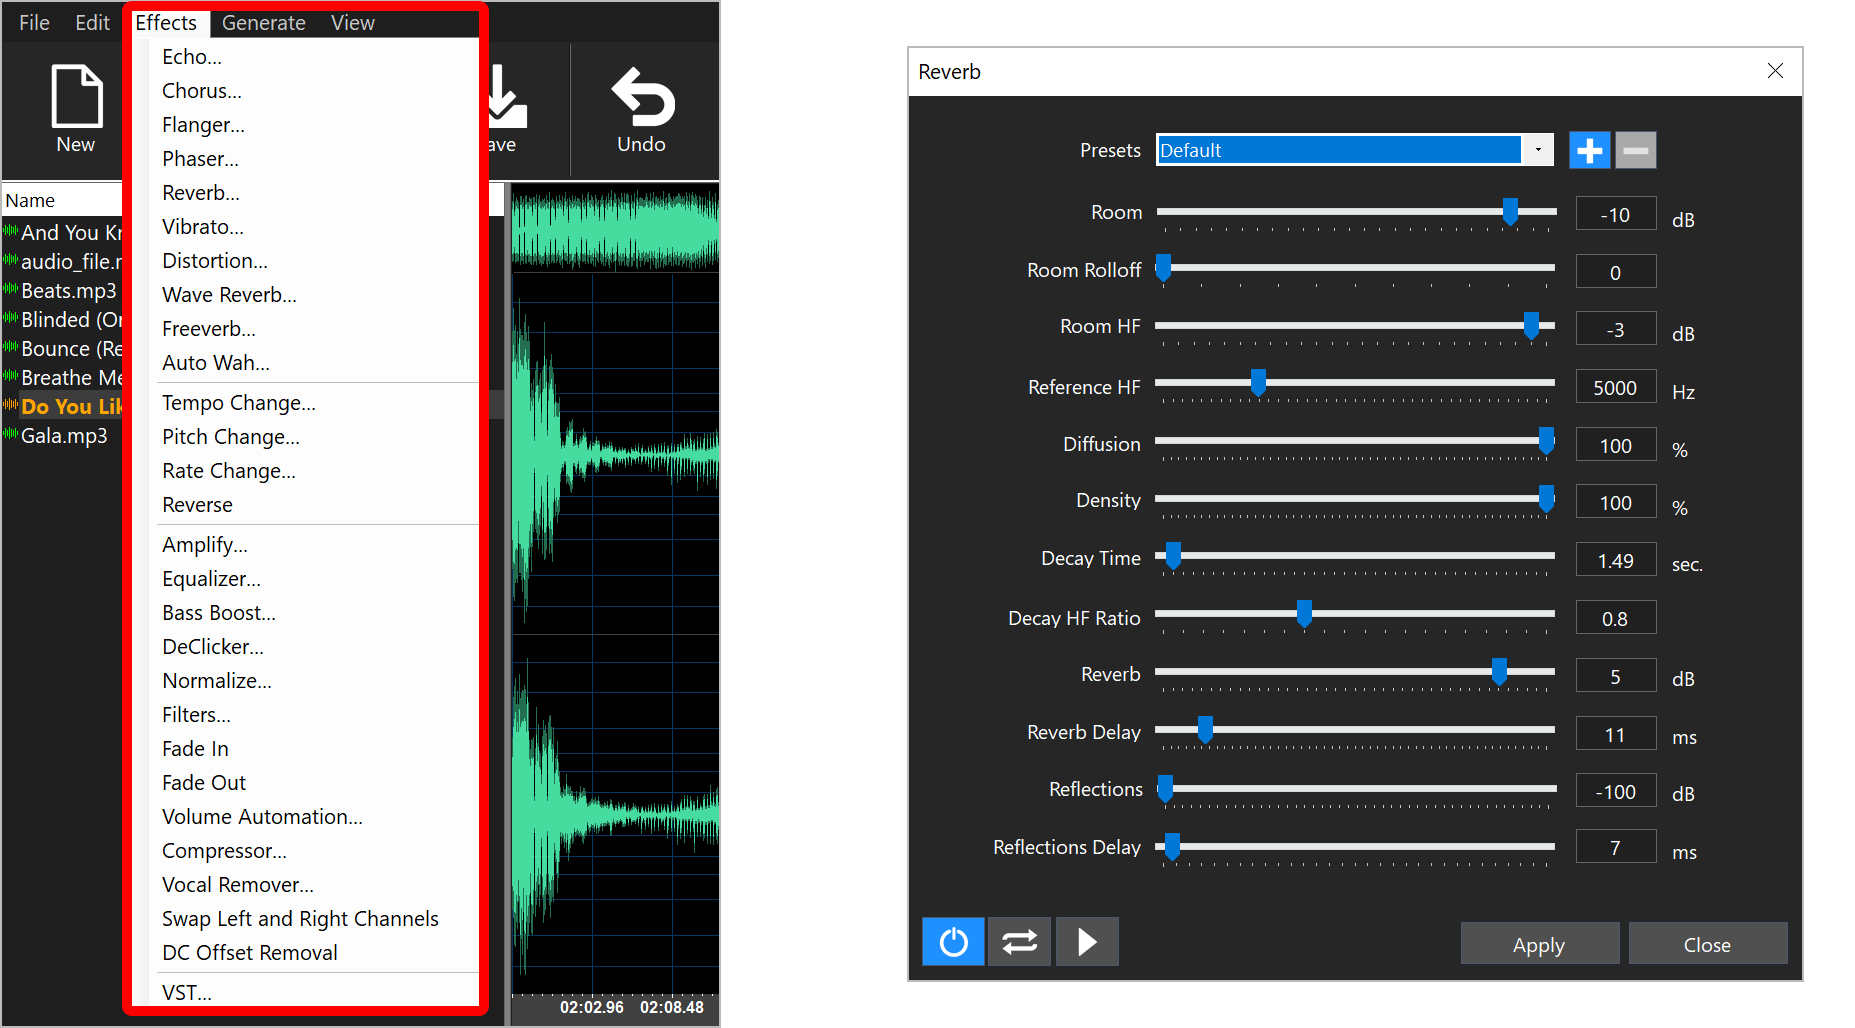
Task: Open the Presets dropdown arrow
Action: pos(1538,151)
